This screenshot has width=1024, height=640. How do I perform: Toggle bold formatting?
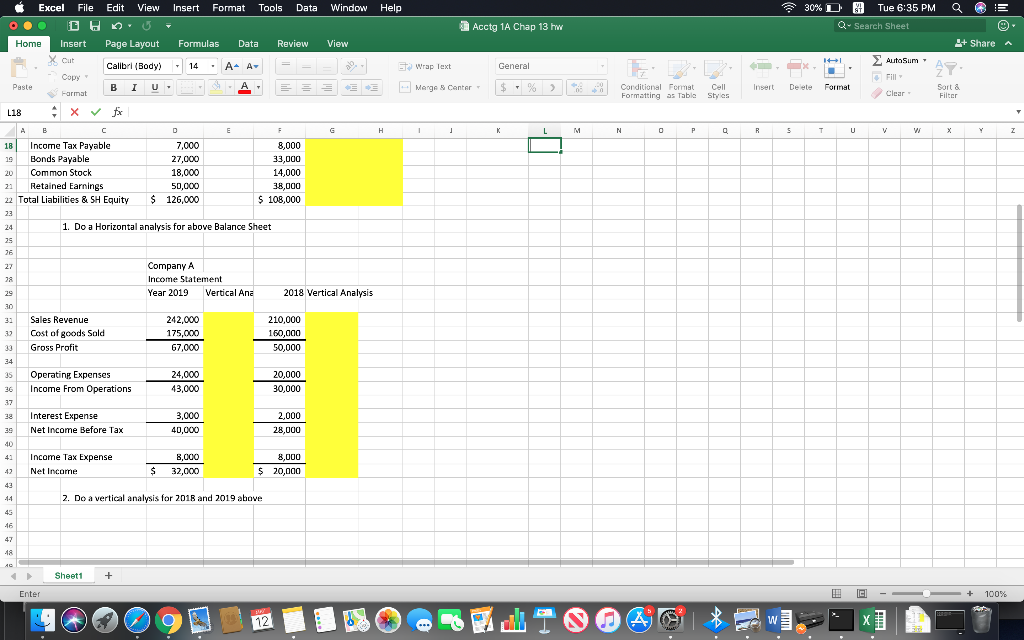(114, 87)
